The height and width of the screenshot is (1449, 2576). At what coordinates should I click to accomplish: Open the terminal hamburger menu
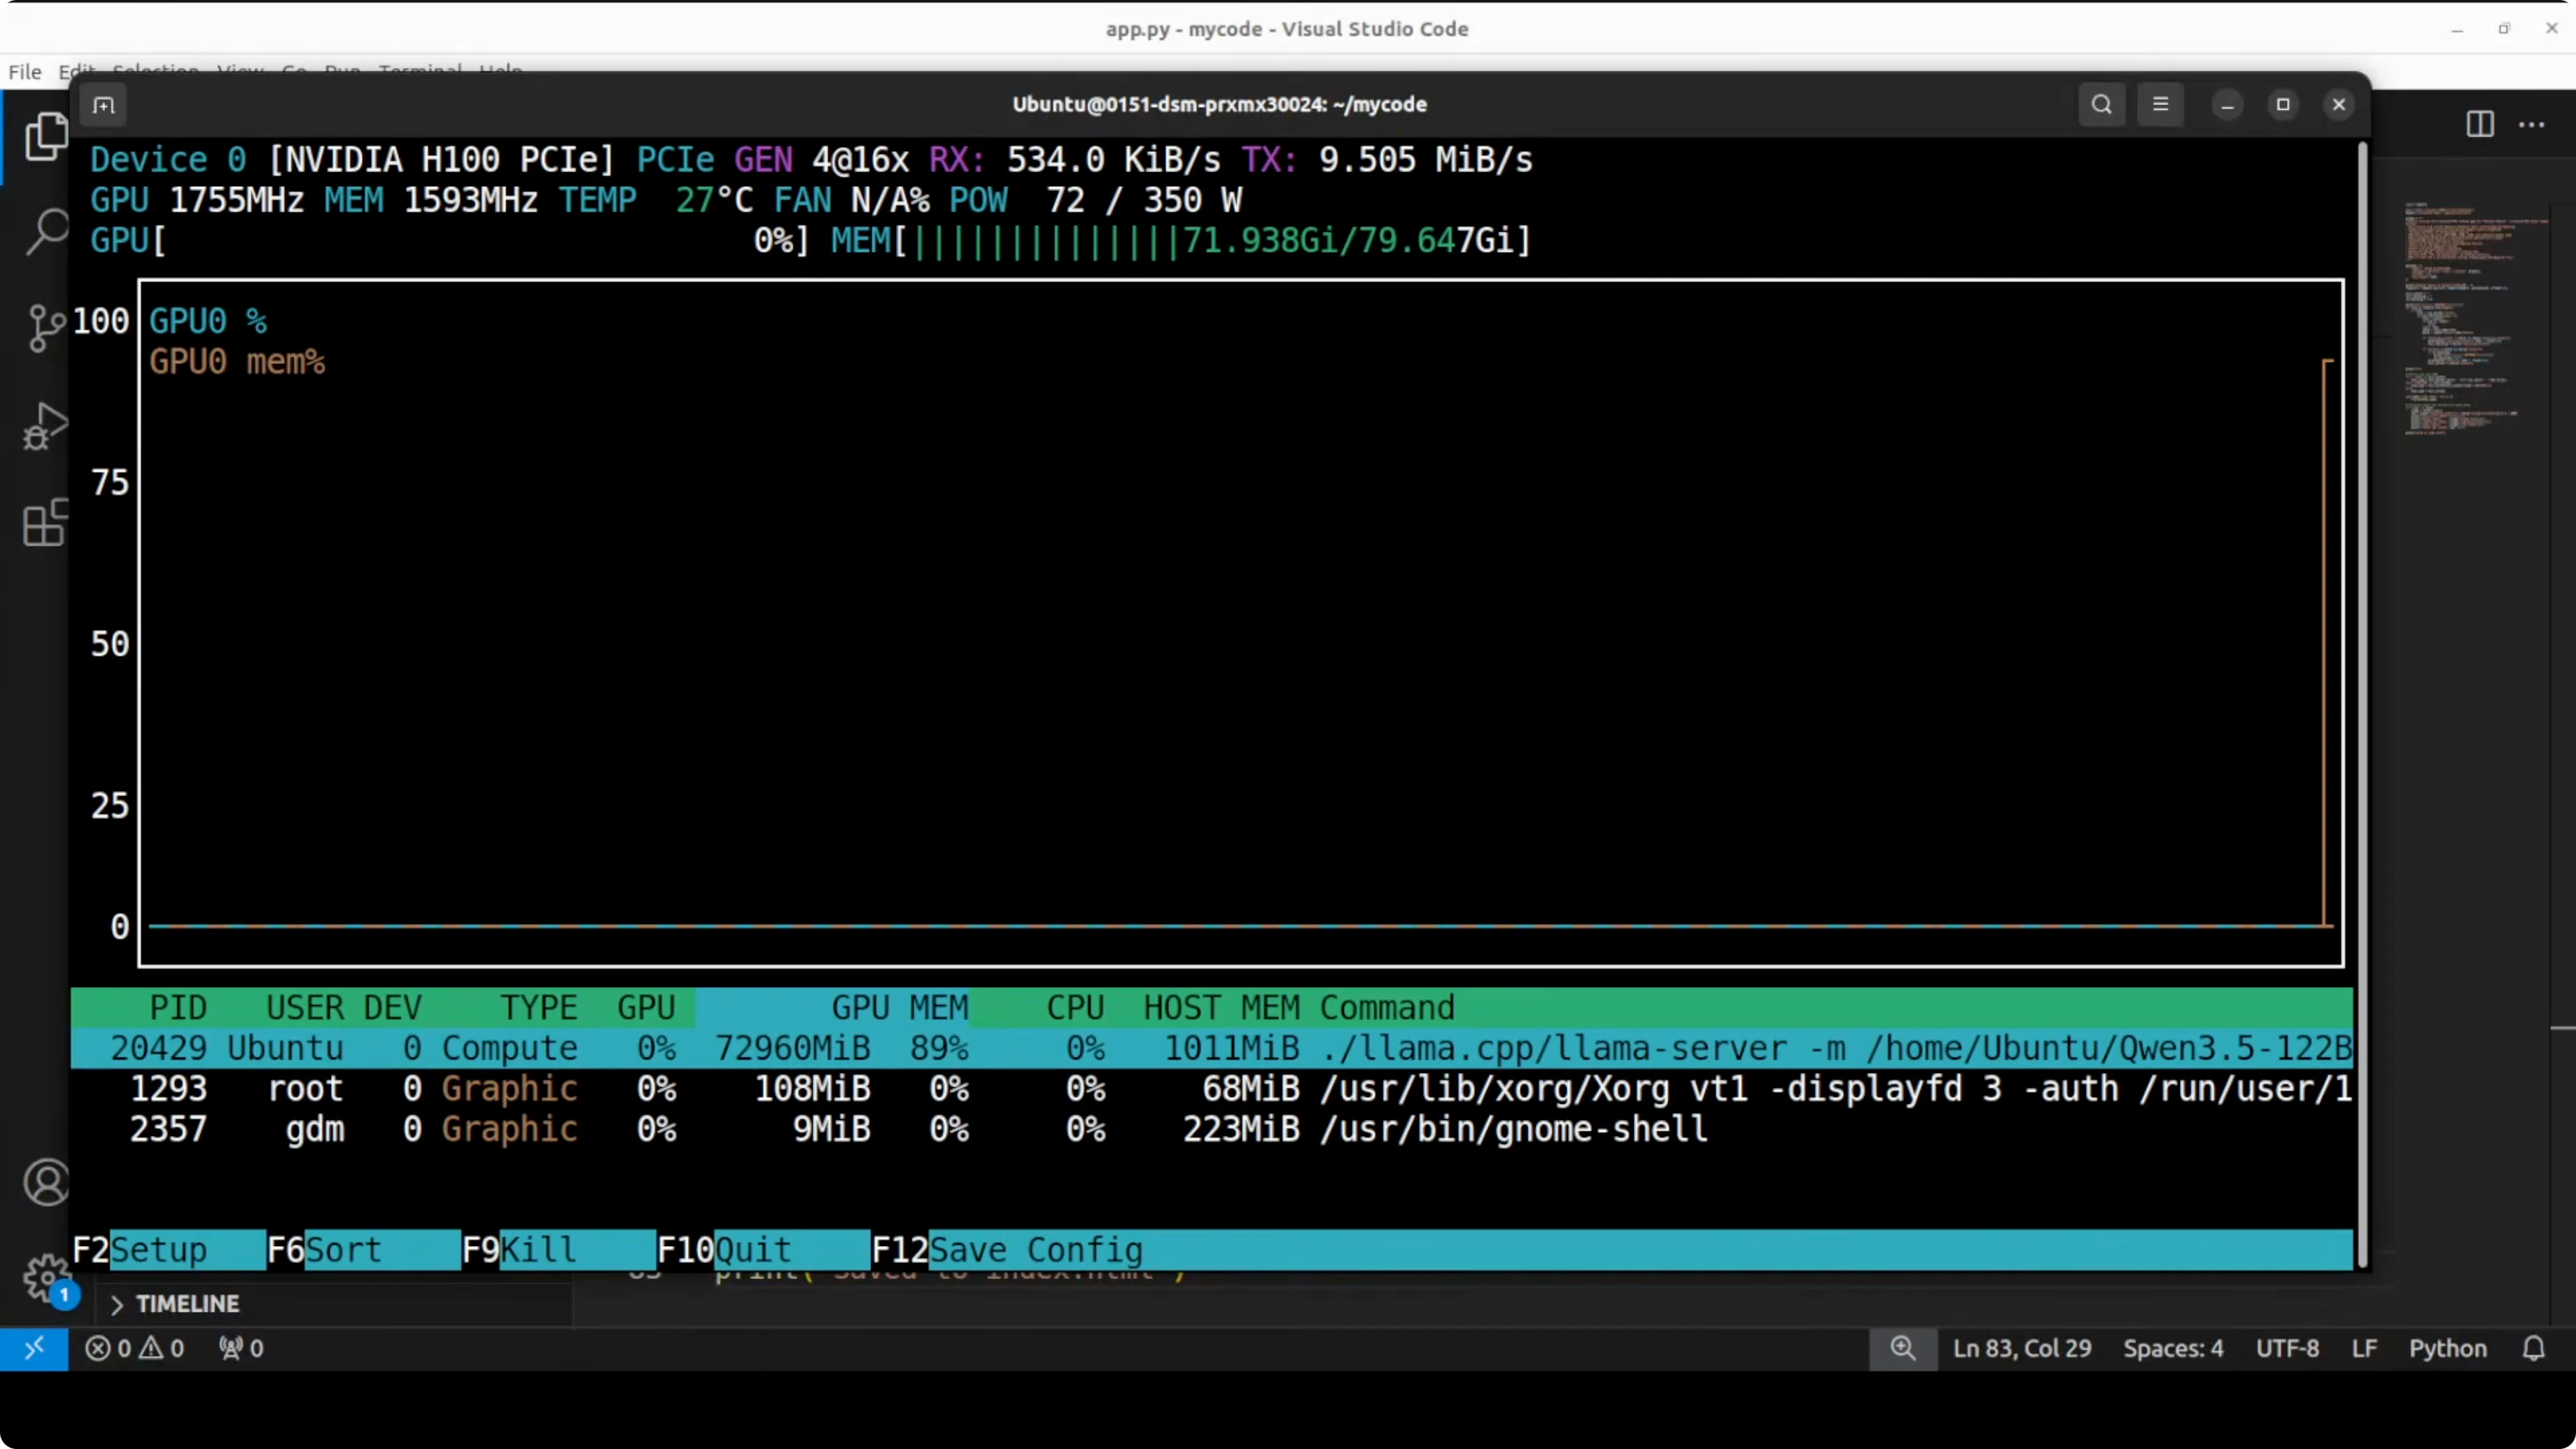tap(2160, 105)
